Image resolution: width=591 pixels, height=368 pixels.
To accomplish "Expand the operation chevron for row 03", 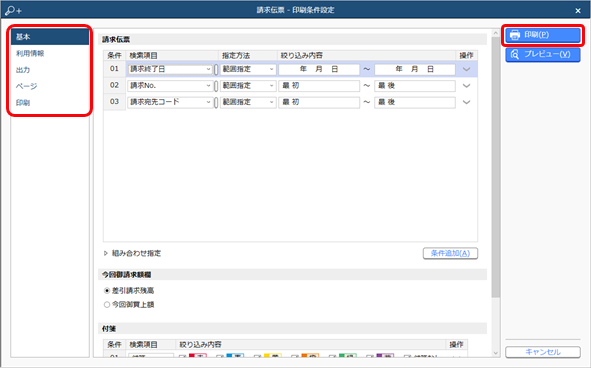I will tap(466, 102).
